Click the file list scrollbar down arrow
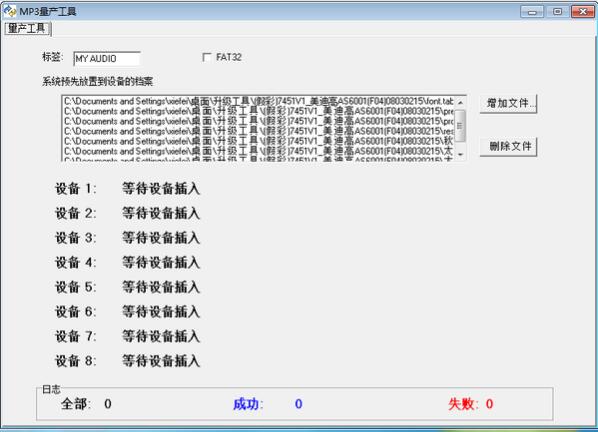 click(460, 154)
